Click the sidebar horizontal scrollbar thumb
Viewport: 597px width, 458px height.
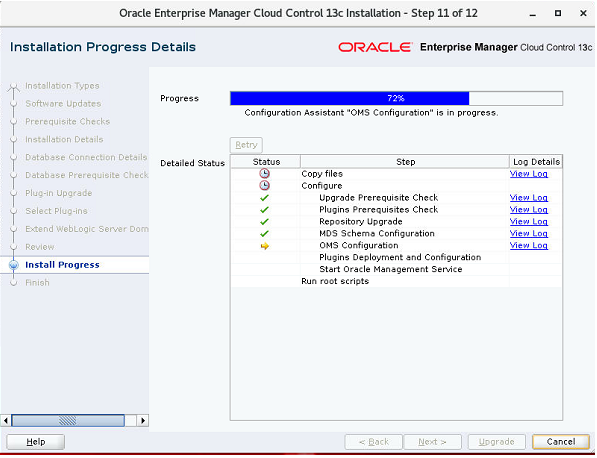68,420
